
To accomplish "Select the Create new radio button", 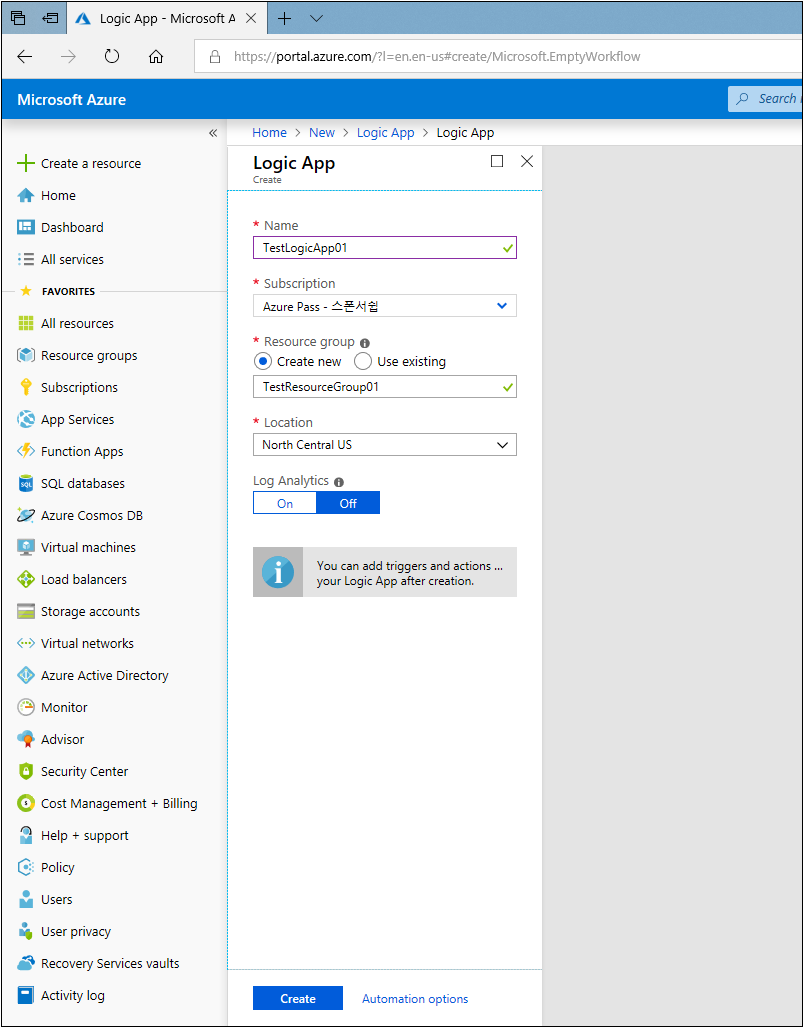I will click(263, 361).
